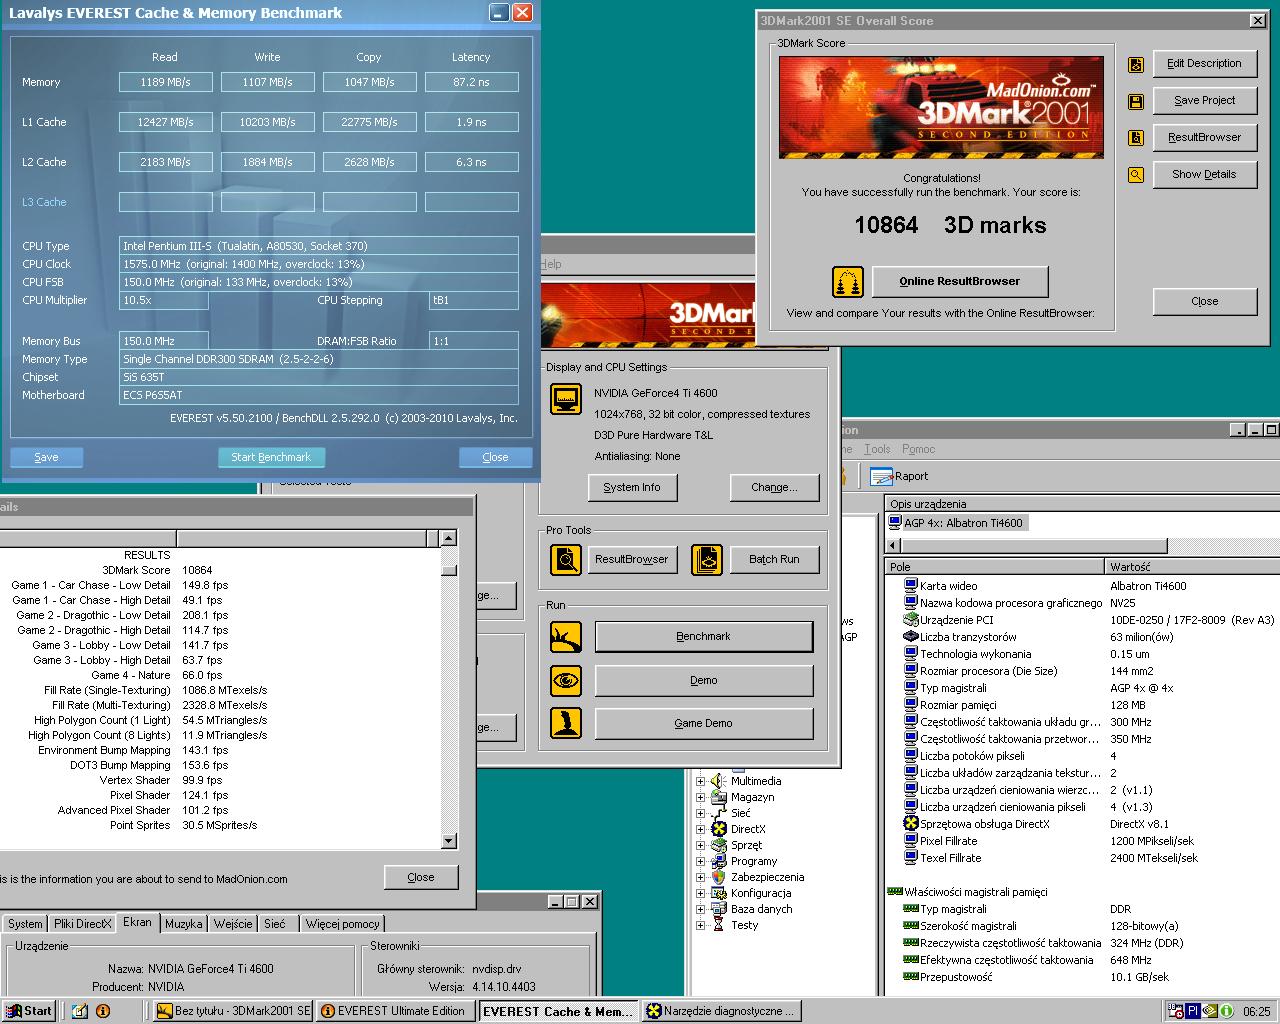Click Save in the Cache & Memory Benchmark

46,457
